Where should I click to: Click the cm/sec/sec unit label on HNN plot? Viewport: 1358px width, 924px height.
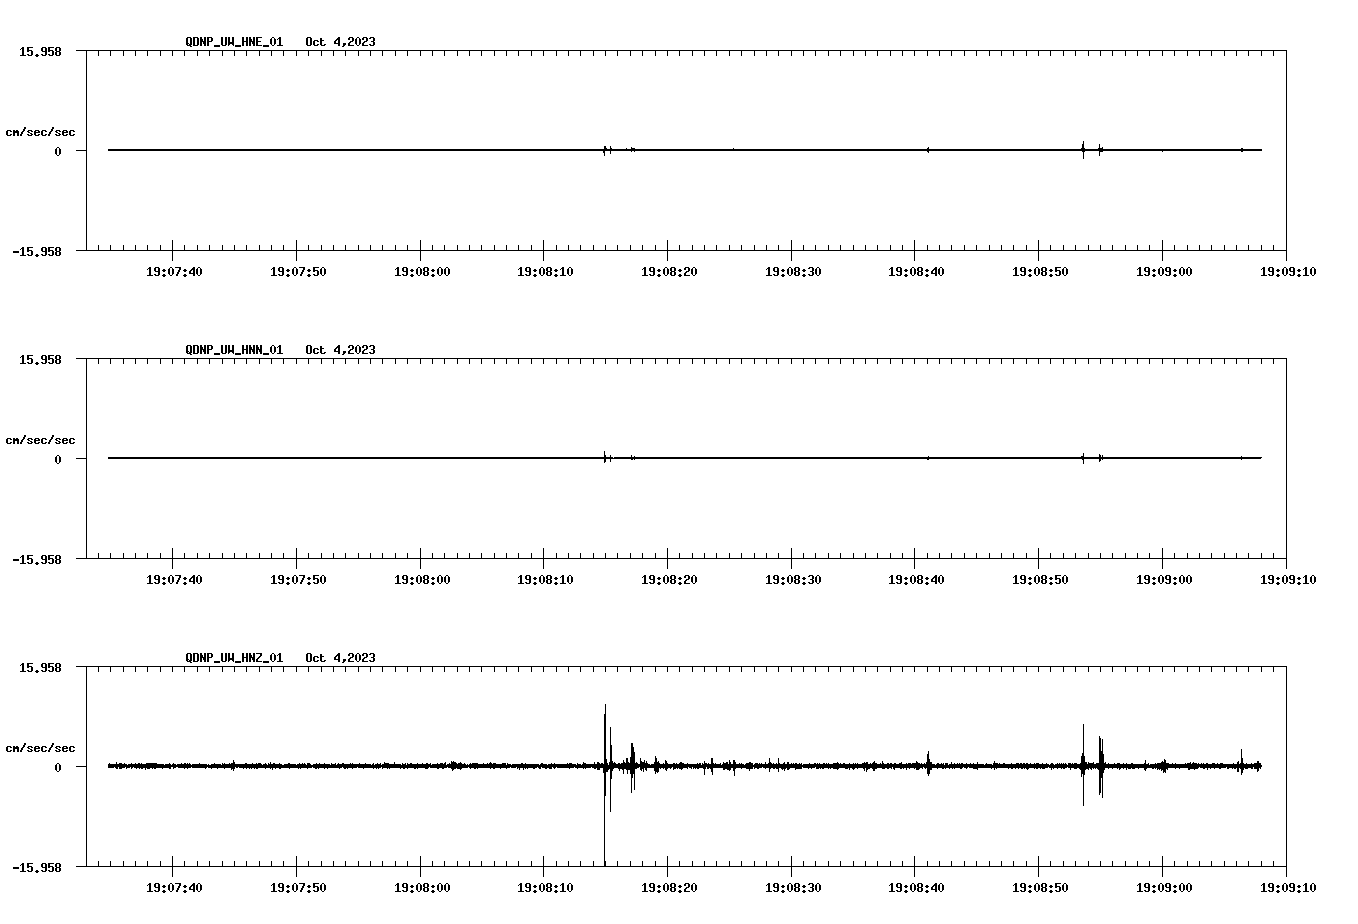(40, 440)
